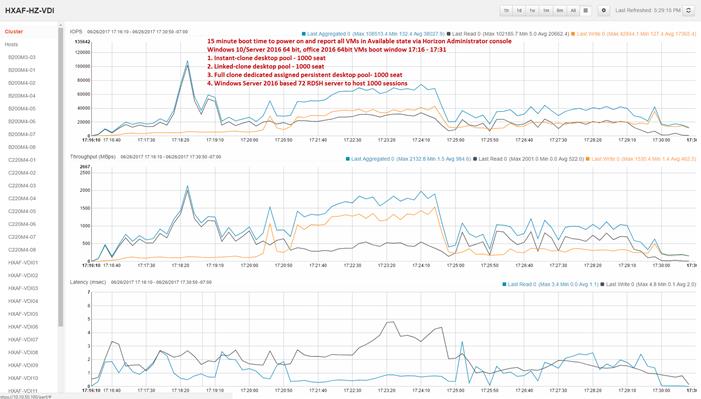Screen dimensions: 701x399
Task: Click the refresh arrows icon
Action: pyautogui.click(x=688, y=10)
